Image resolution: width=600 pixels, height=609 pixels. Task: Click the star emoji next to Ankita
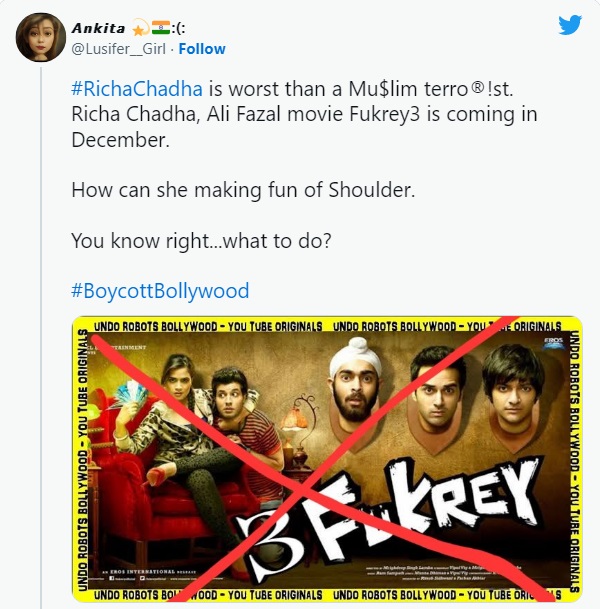pos(140,28)
